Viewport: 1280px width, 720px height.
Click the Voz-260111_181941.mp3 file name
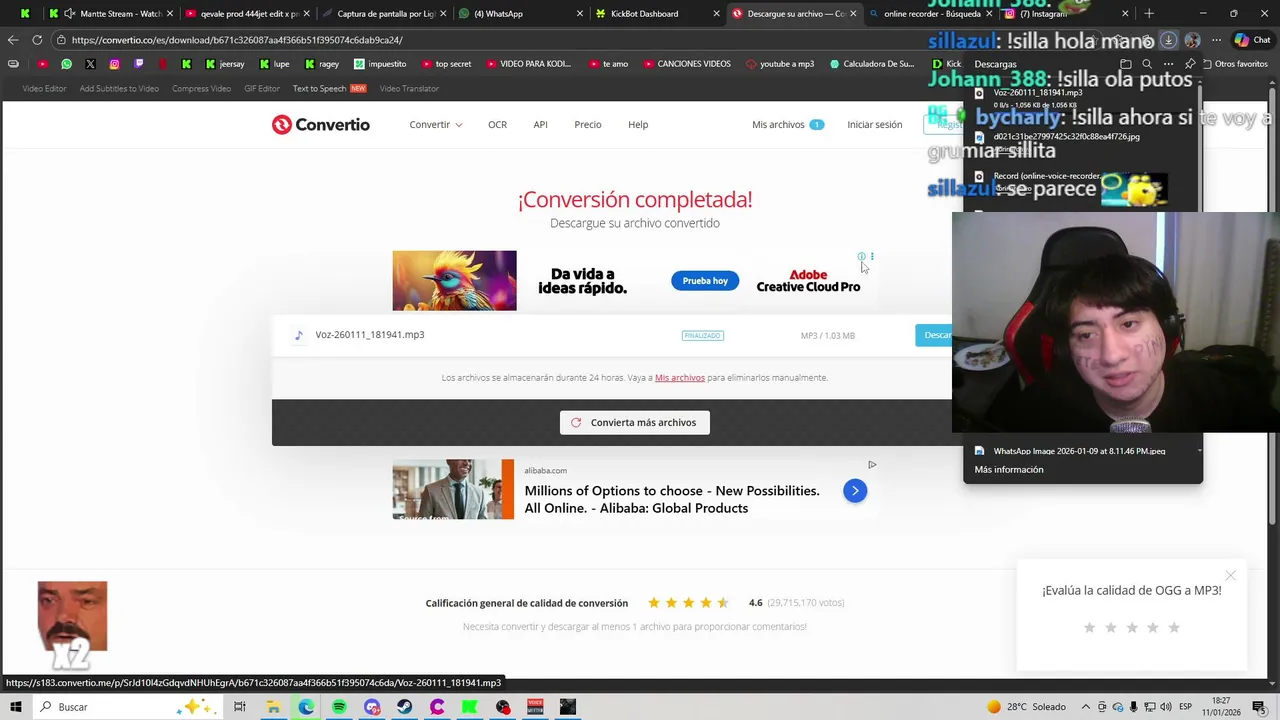coord(369,335)
